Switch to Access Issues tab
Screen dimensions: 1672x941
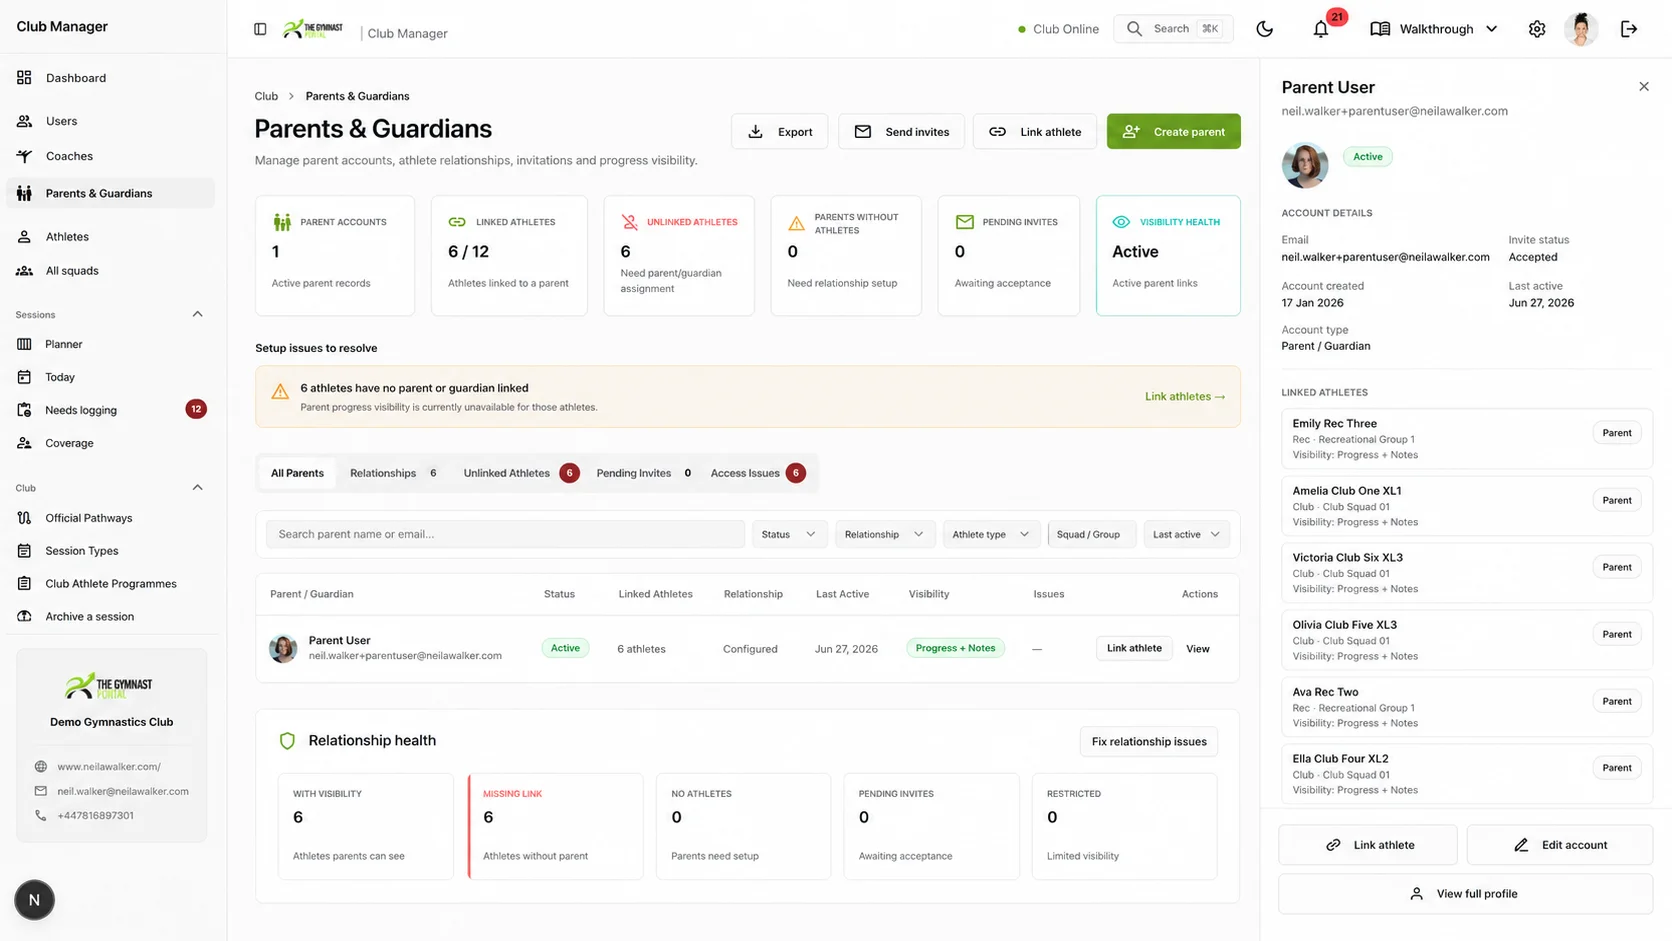point(757,473)
